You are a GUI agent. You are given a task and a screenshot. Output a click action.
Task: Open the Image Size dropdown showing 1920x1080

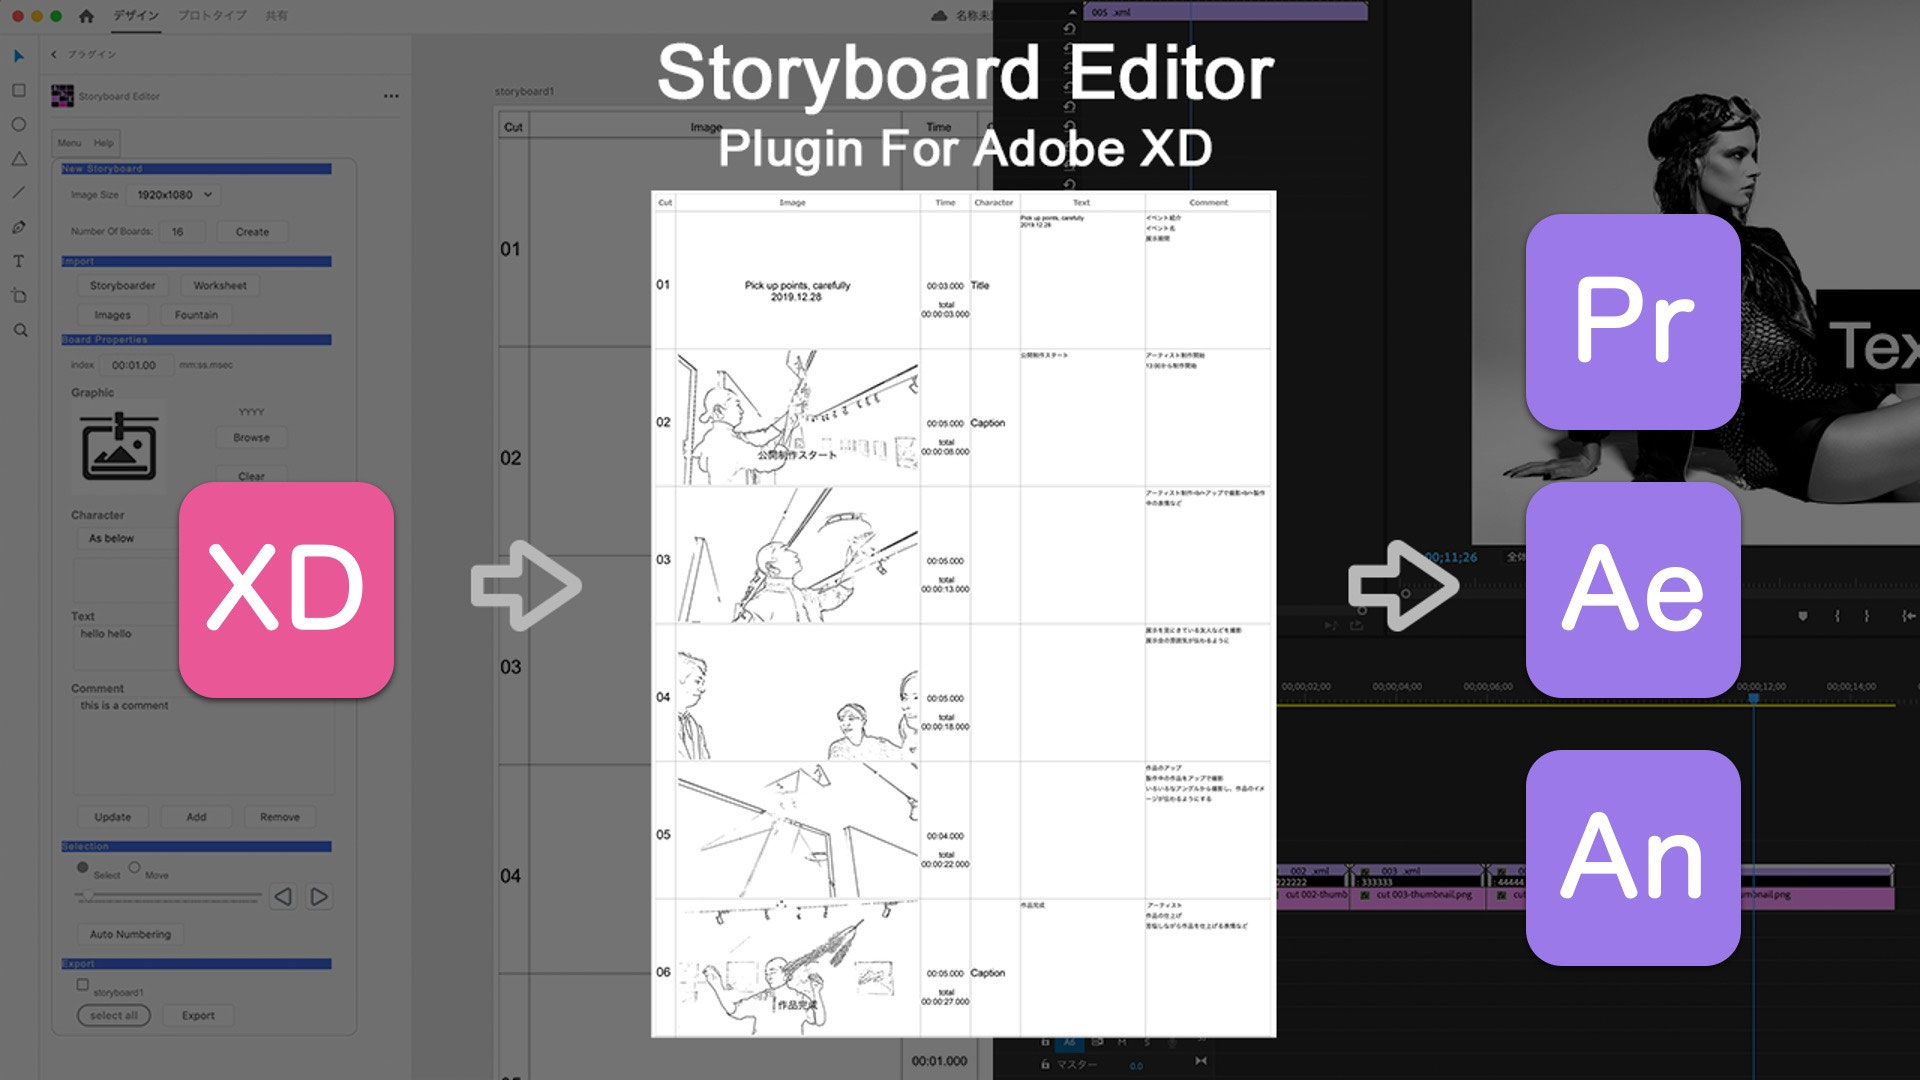tap(172, 195)
